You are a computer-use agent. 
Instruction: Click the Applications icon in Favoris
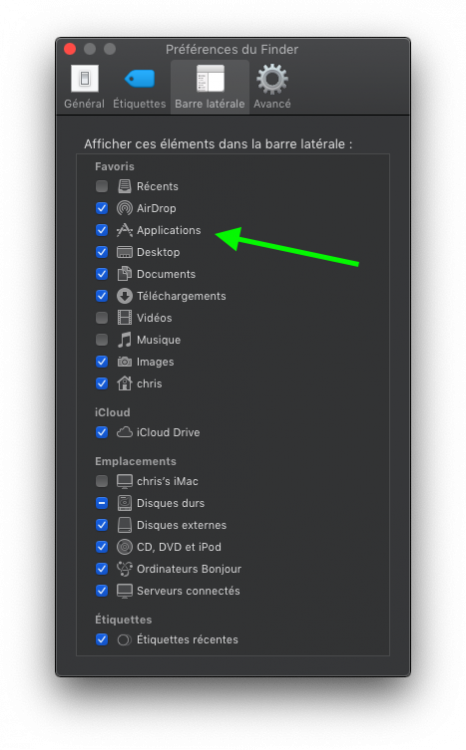point(124,230)
